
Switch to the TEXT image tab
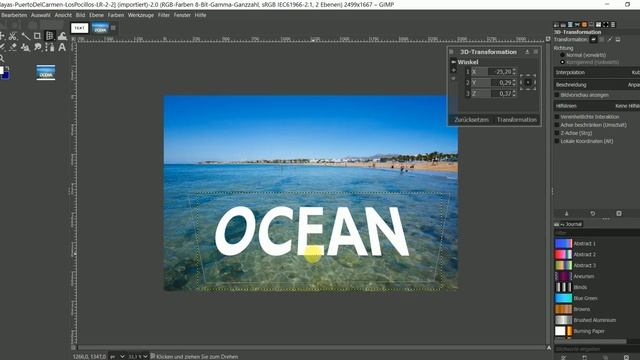79,28
